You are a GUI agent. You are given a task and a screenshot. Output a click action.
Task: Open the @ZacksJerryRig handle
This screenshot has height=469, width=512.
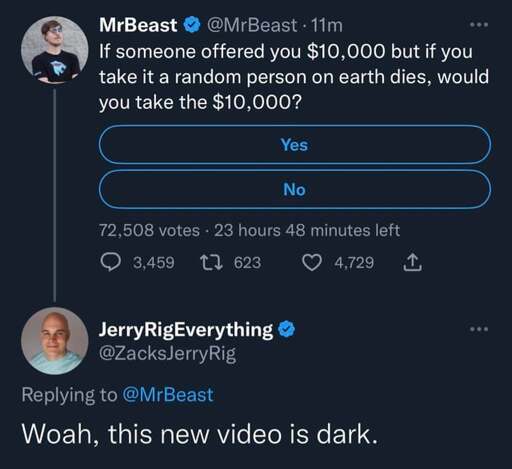point(168,354)
